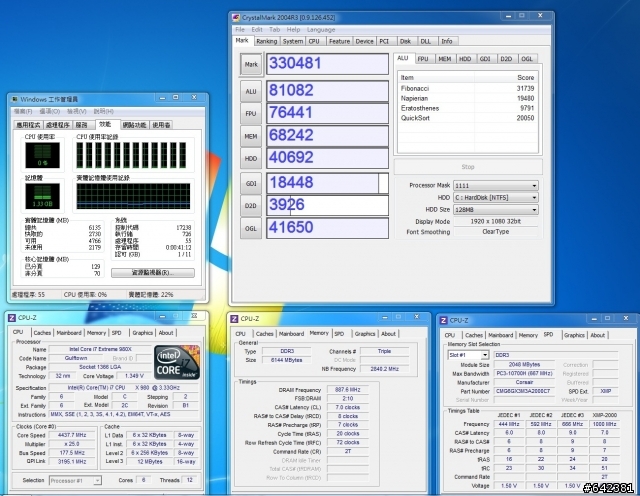Click the Intel Core i7 logo in CPU-Z

(177, 362)
